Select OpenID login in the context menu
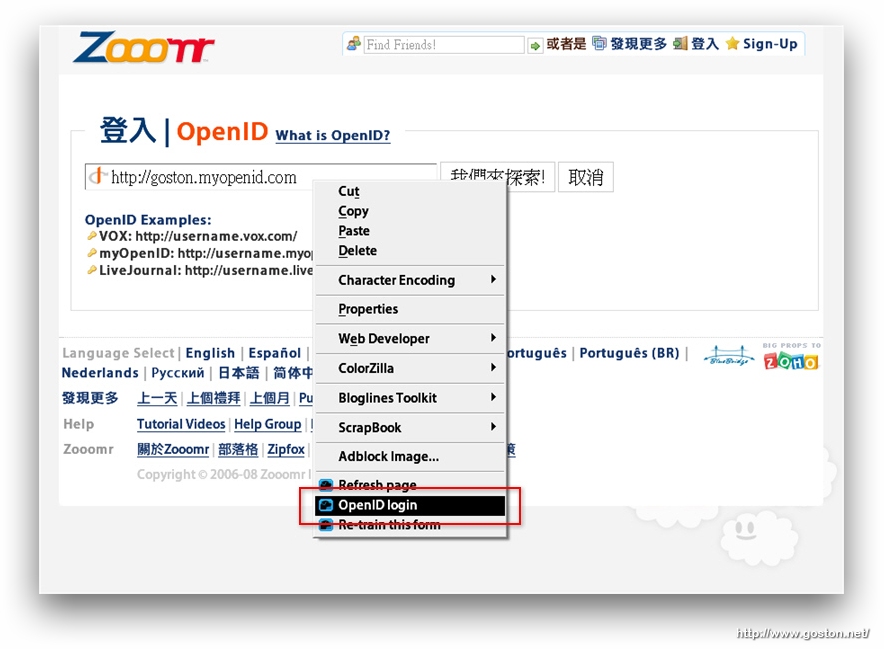The width and height of the screenshot is (884, 649). [x=410, y=505]
